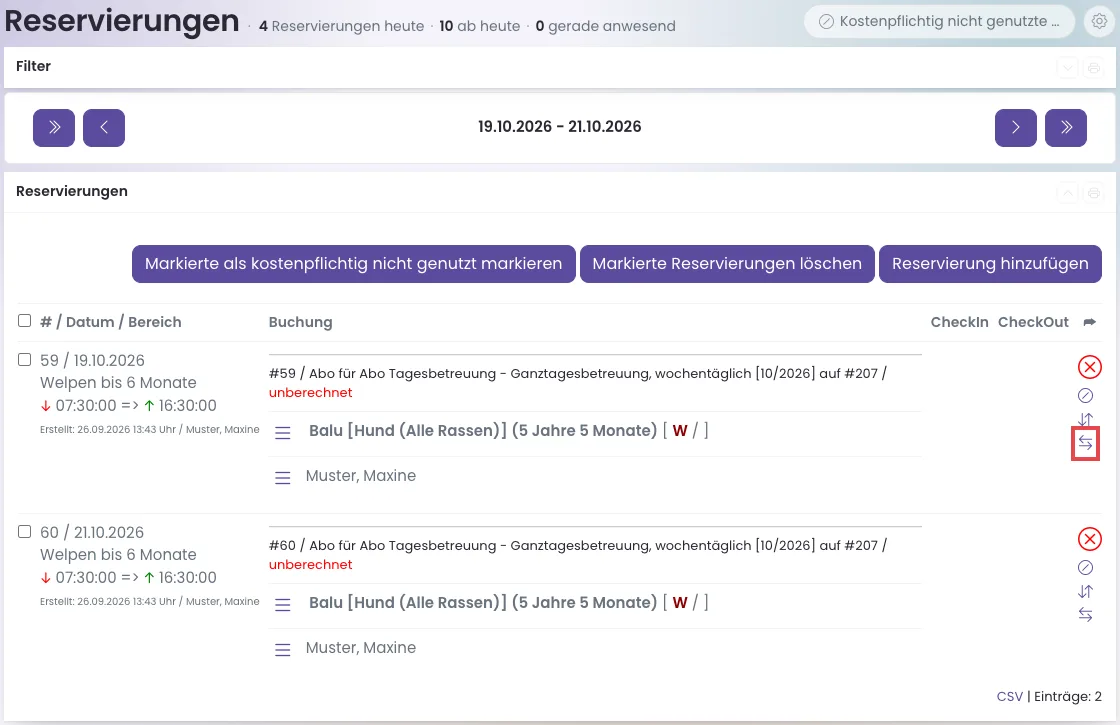Tick the checkbox for reservation 60
Screen dimensions: 1120x725
tap(24, 531)
